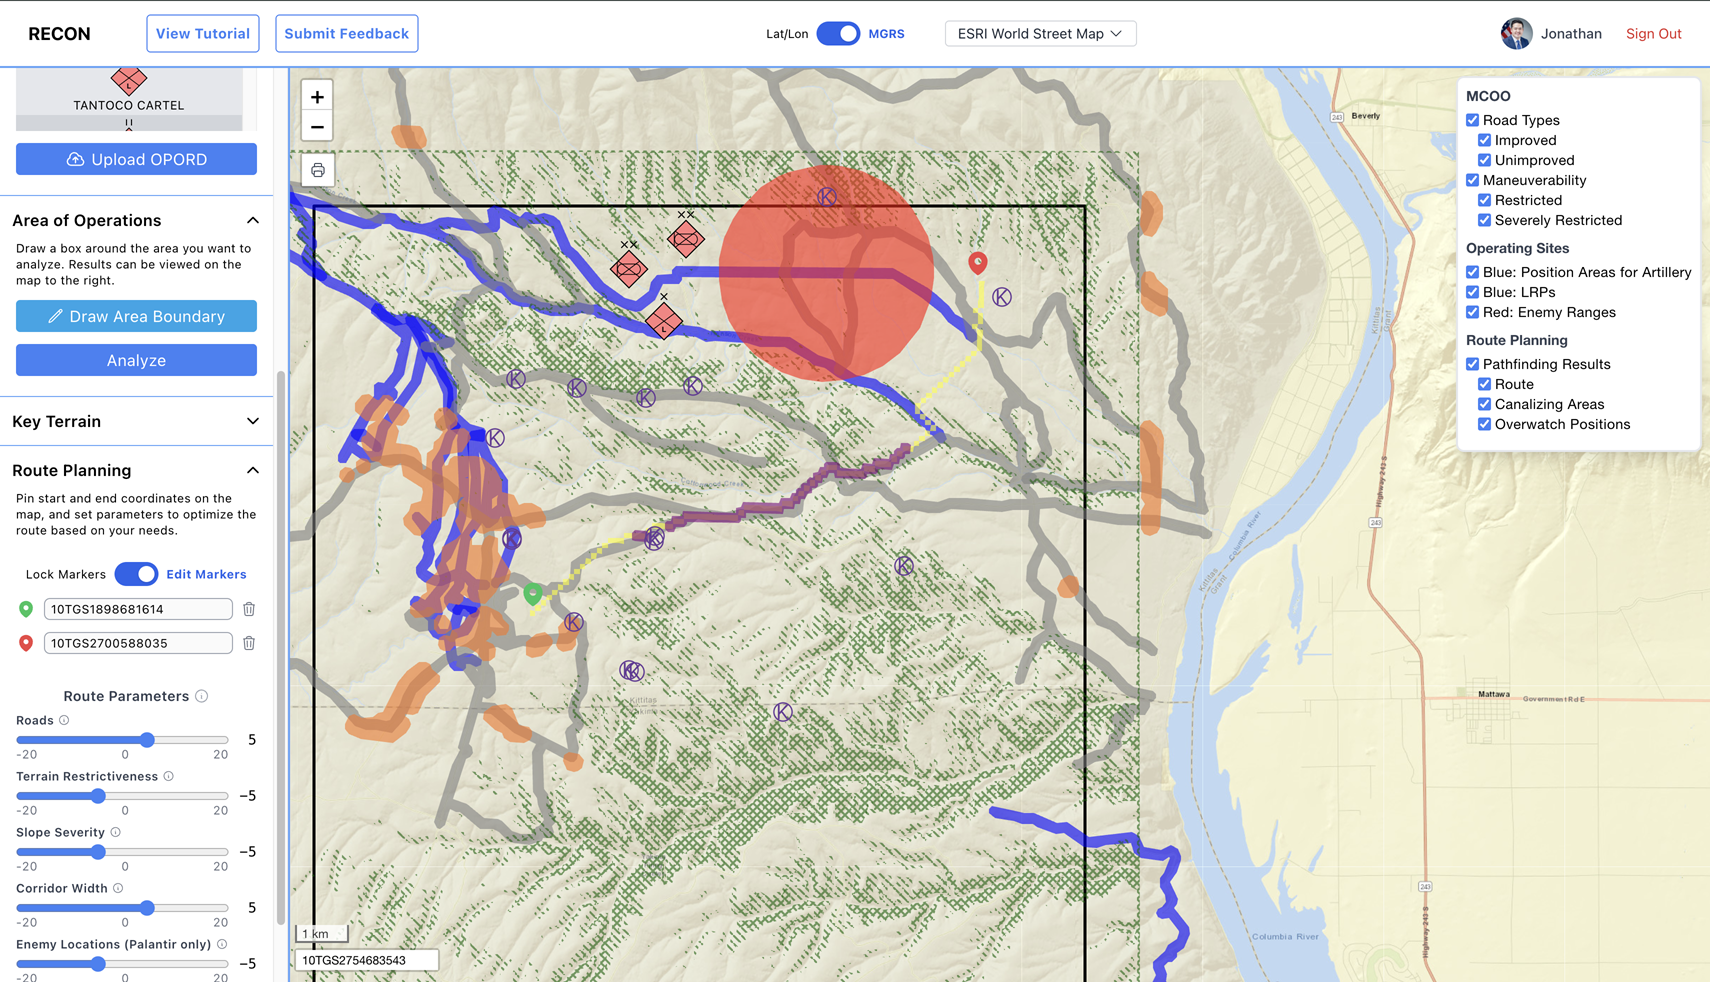Uncheck the Restricted maneuverability checkbox
Image resolution: width=1710 pixels, height=982 pixels.
[1484, 200]
